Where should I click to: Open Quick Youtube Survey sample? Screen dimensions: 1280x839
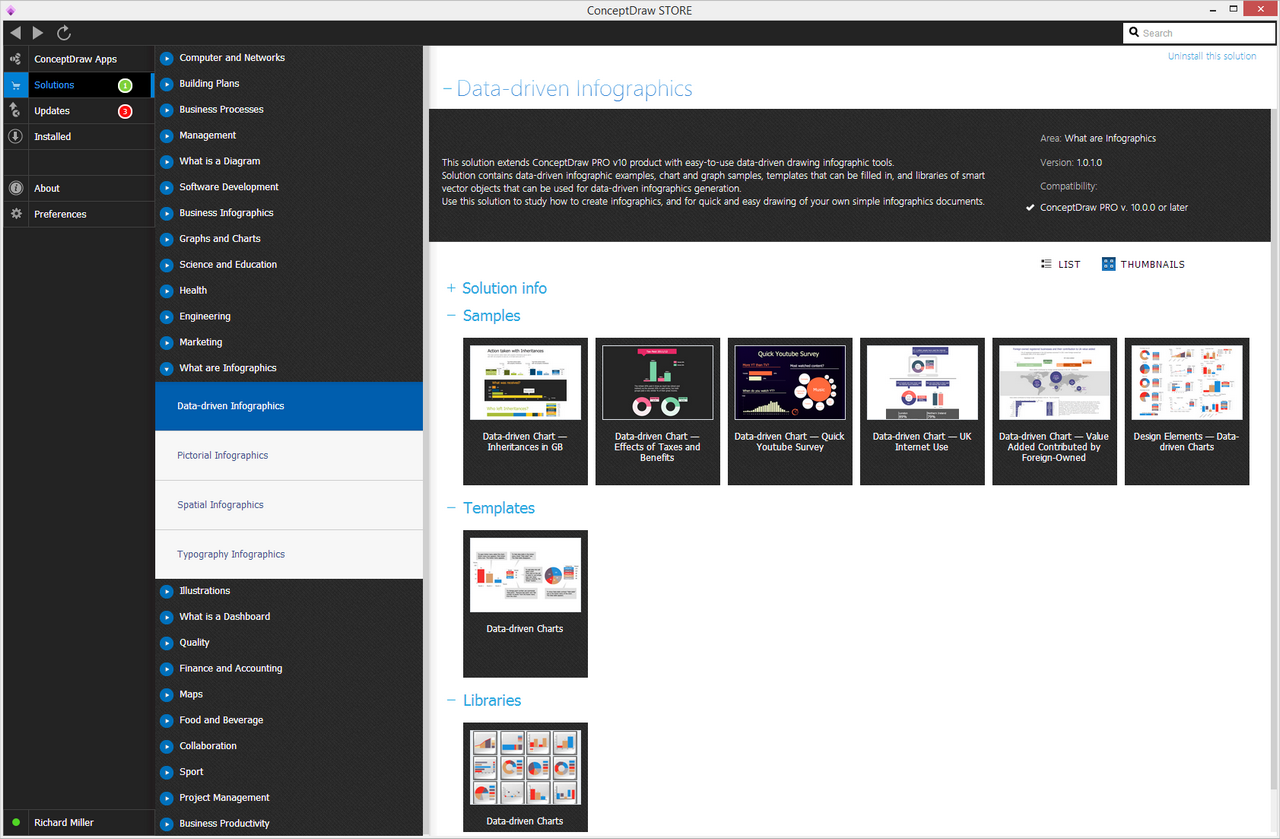click(790, 411)
